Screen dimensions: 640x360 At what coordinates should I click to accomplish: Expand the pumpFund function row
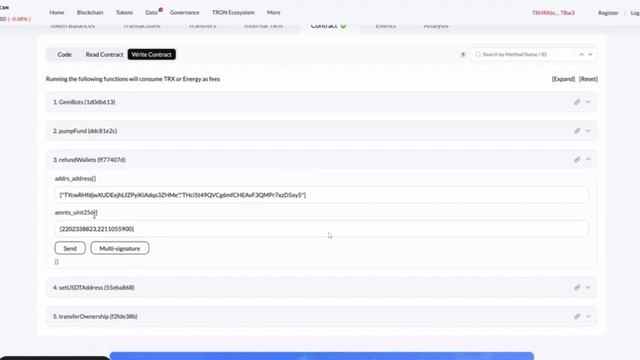588,131
